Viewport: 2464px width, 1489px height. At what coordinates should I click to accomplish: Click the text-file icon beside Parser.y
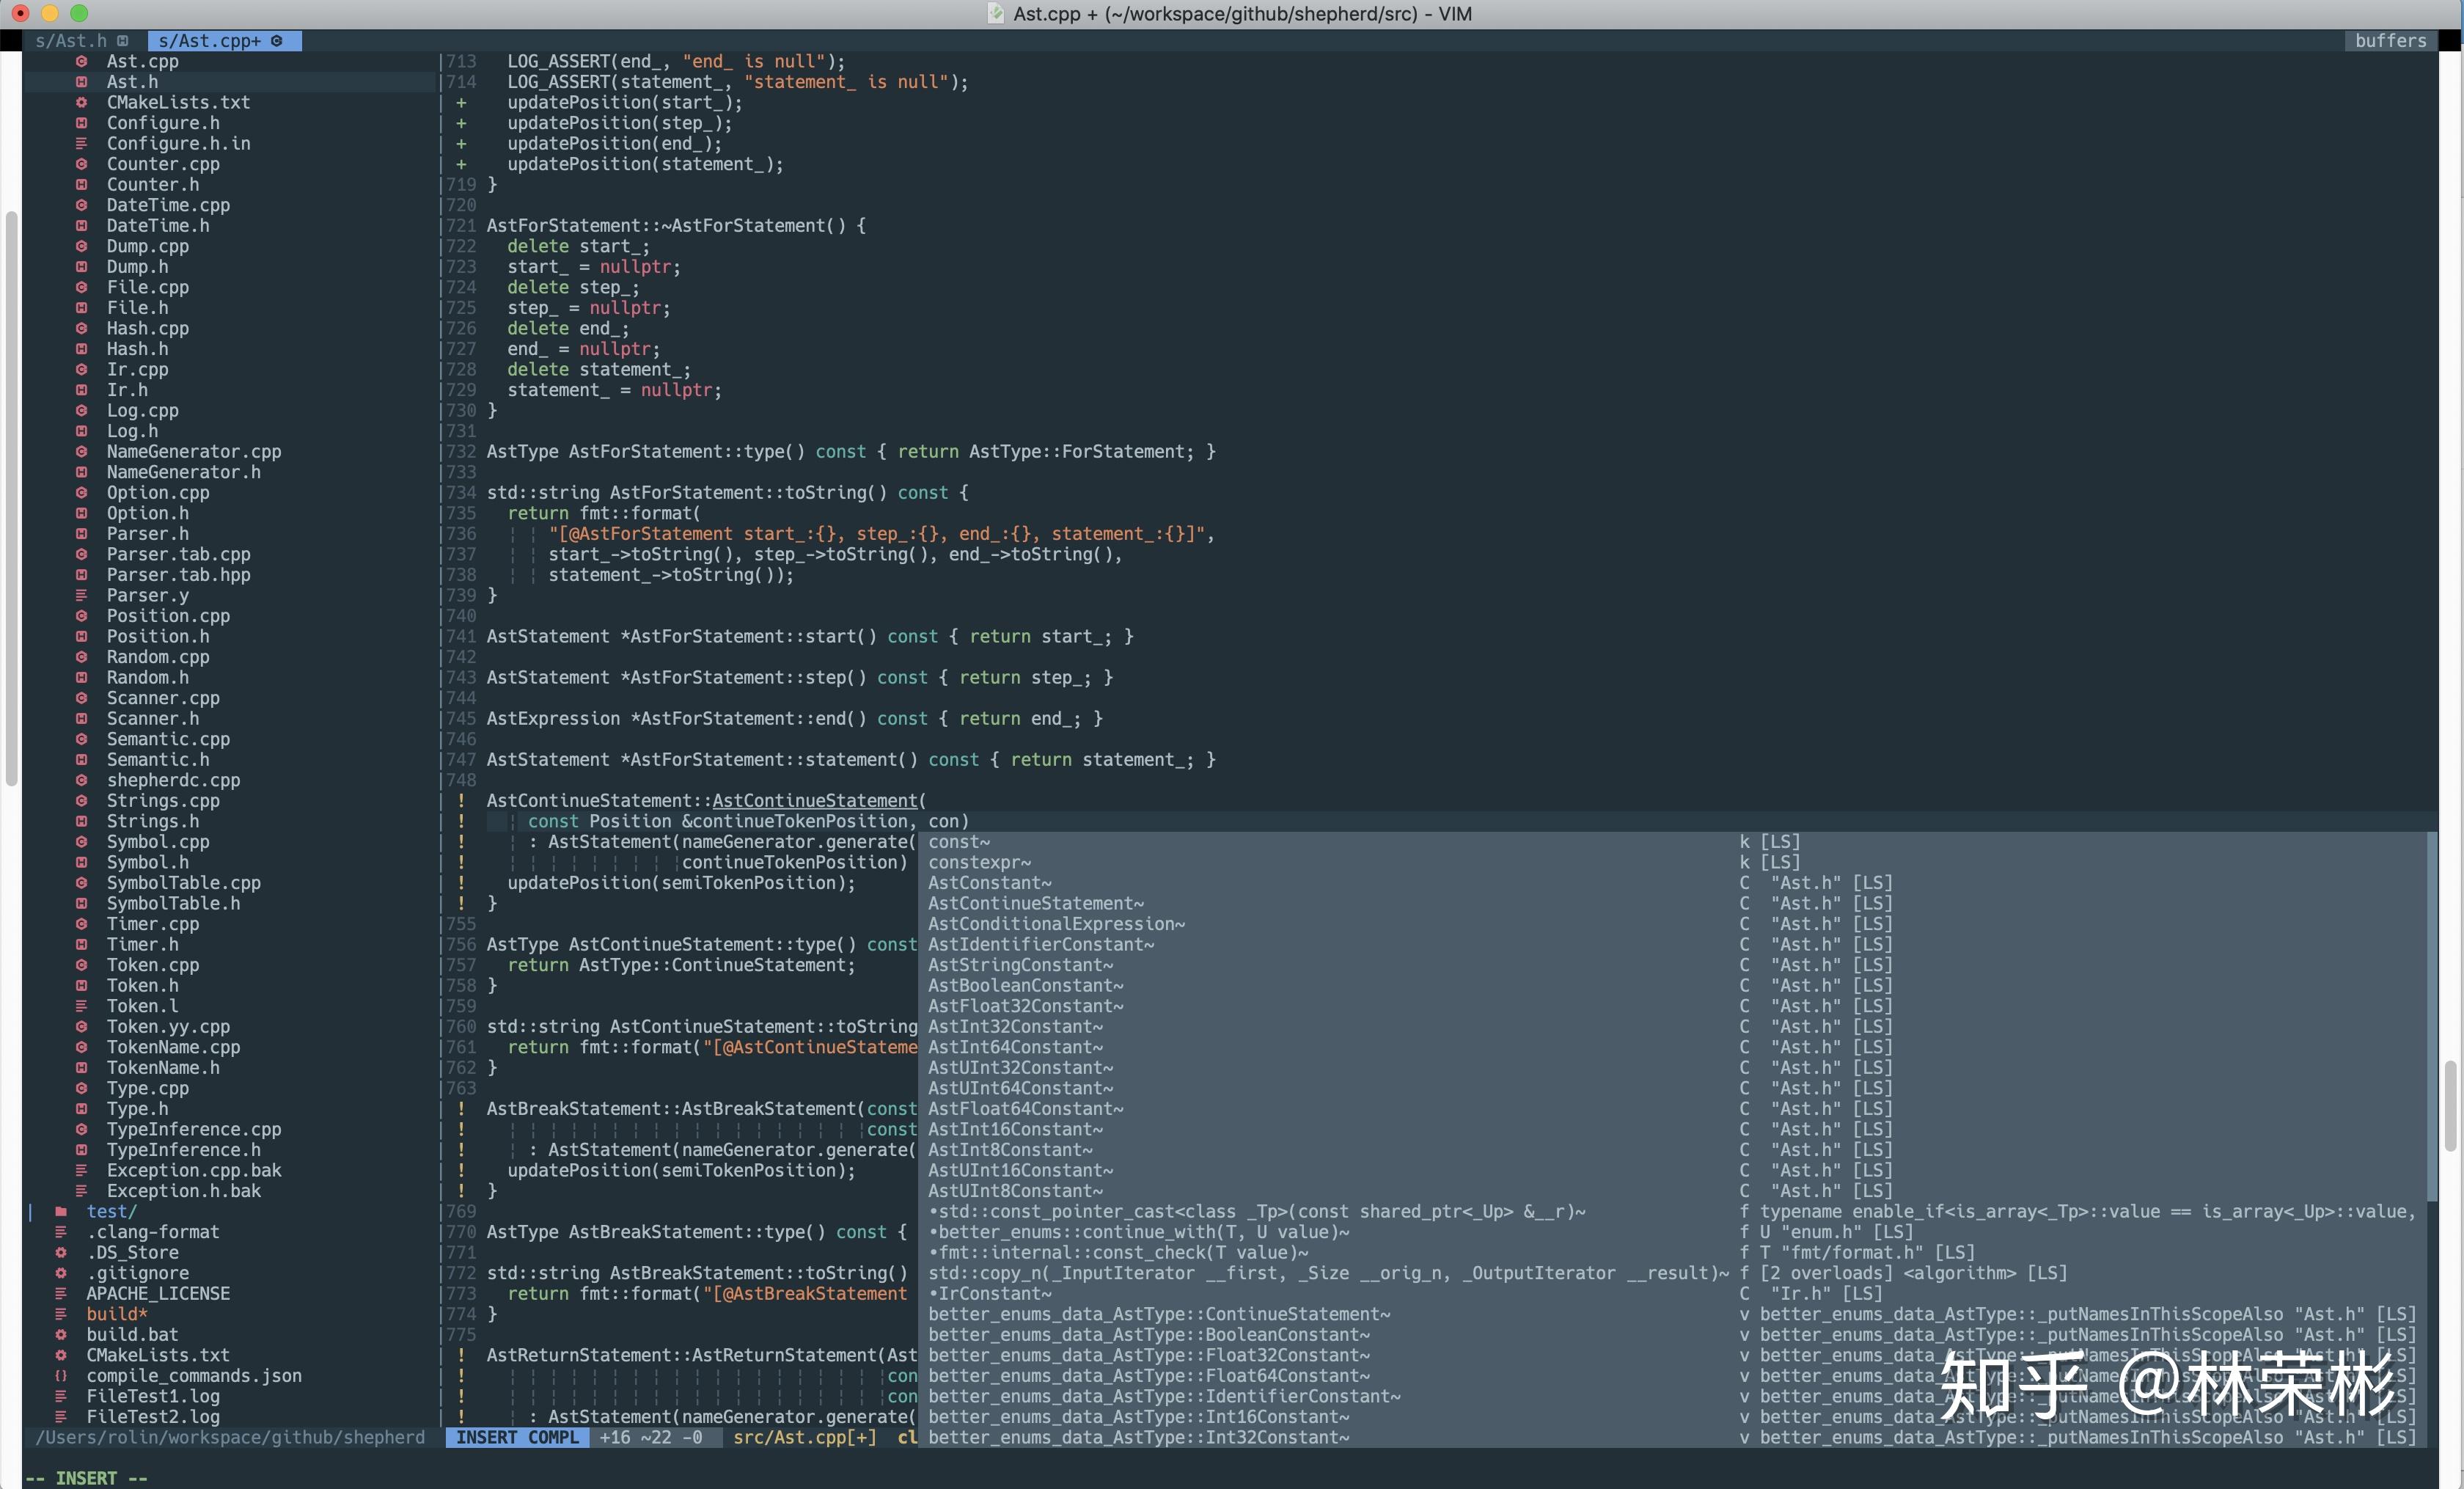click(81, 596)
